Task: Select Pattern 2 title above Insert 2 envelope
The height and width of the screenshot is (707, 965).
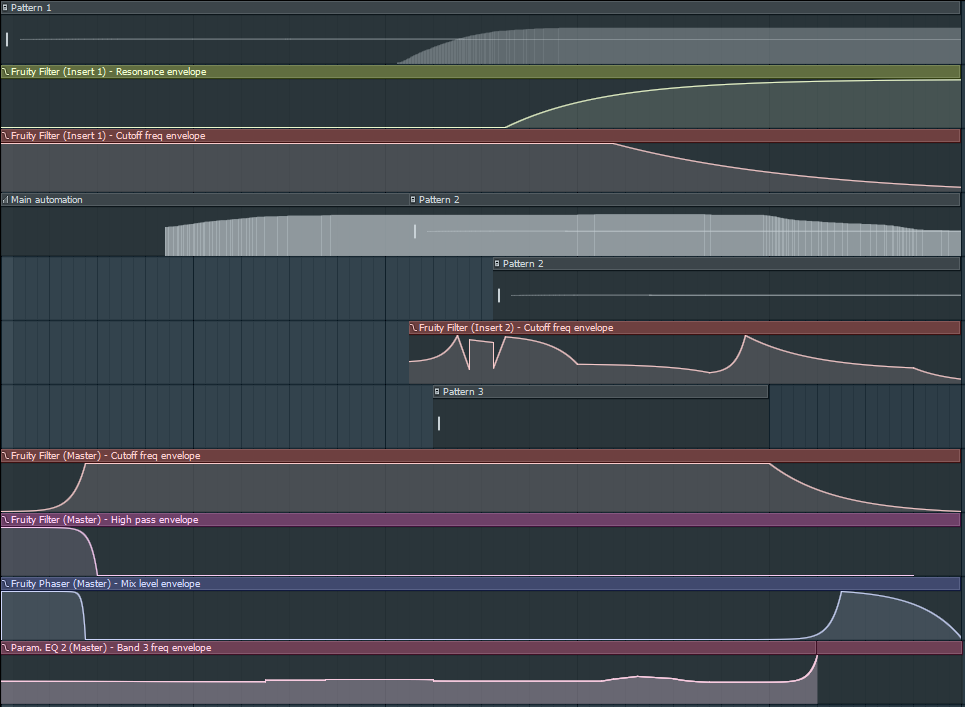Action: tap(523, 264)
